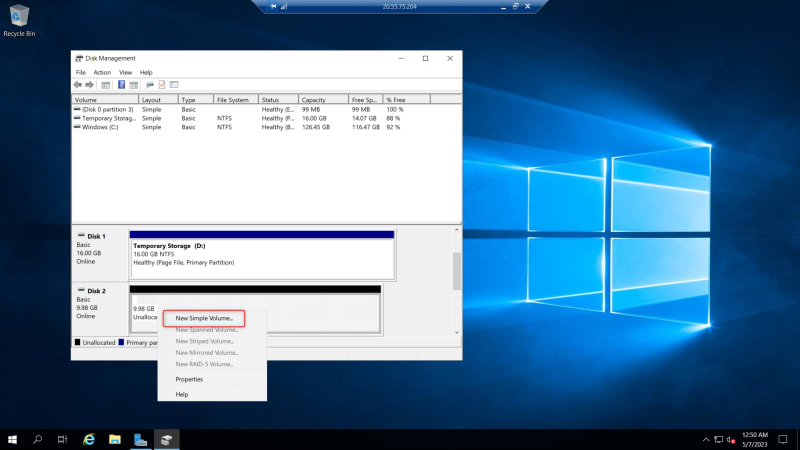This screenshot has height=450, width=800.
Task: Show hidden tray icons chevron
Action: 706,439
